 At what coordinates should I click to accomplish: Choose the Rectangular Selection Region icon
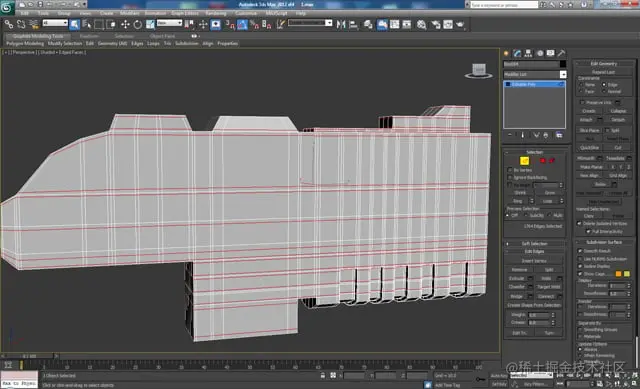99,24
